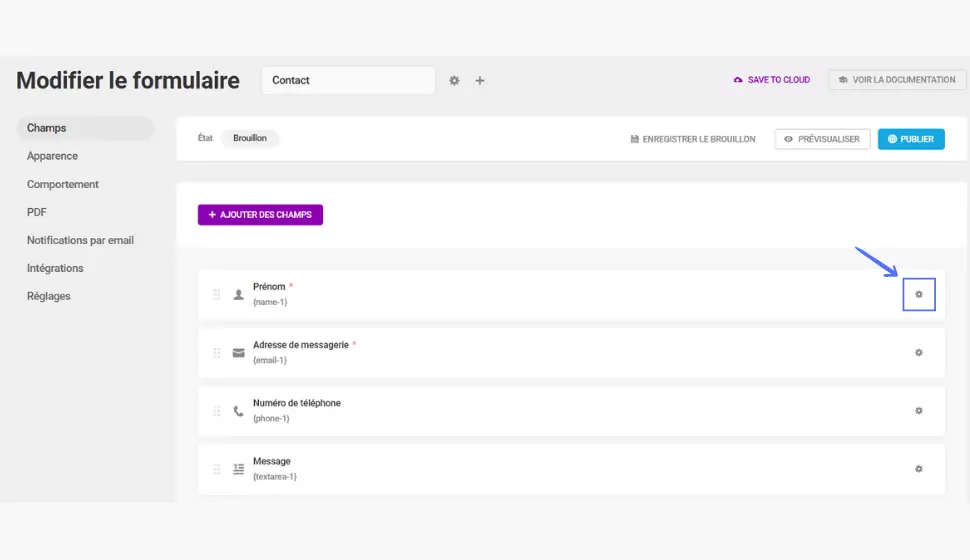970x560 pixels.
Task: Click the Ajouter des champs button
Action: click(260, 215)
